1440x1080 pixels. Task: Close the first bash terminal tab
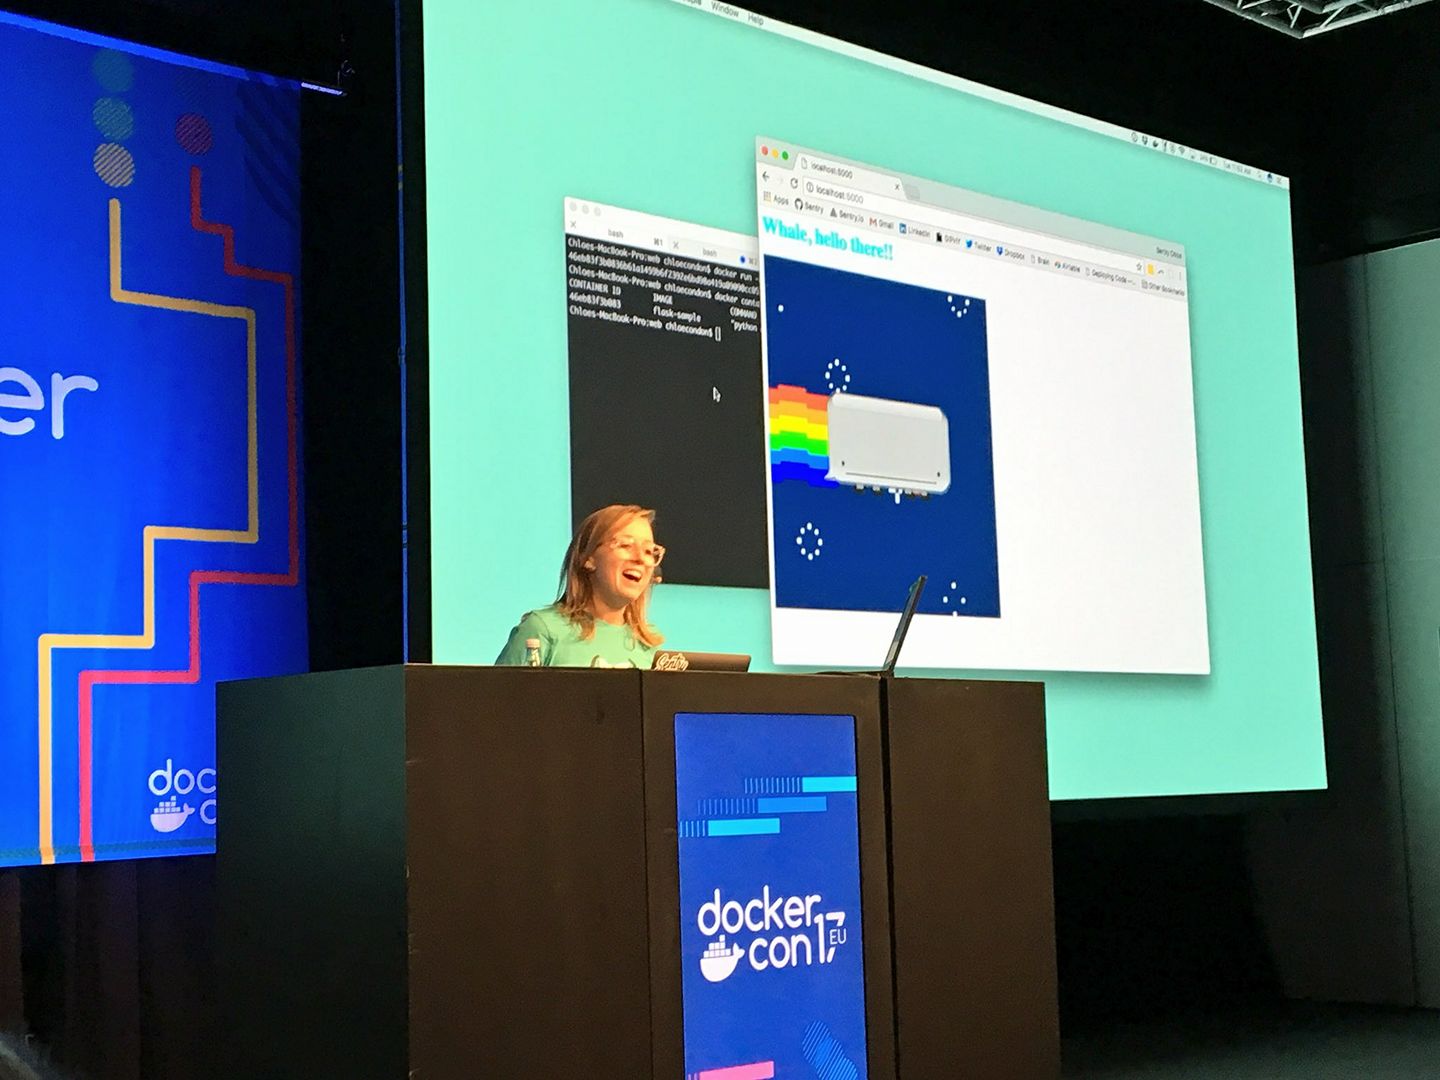tap(574, 225)
